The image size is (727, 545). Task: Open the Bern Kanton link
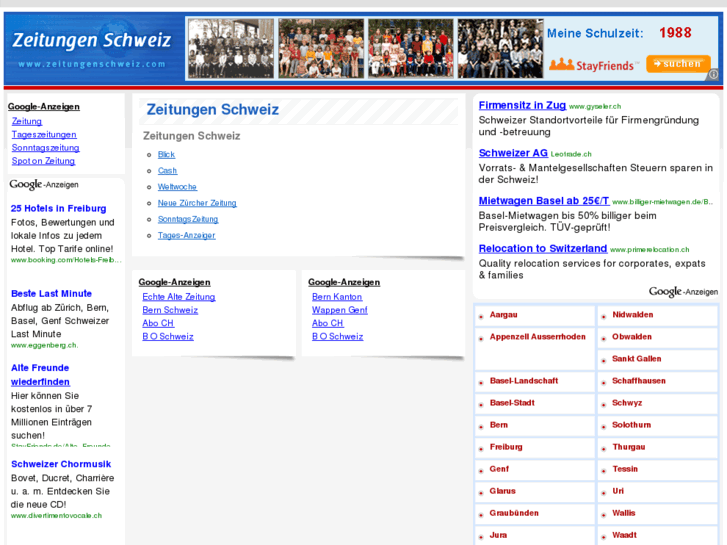[x=337, y=297]
